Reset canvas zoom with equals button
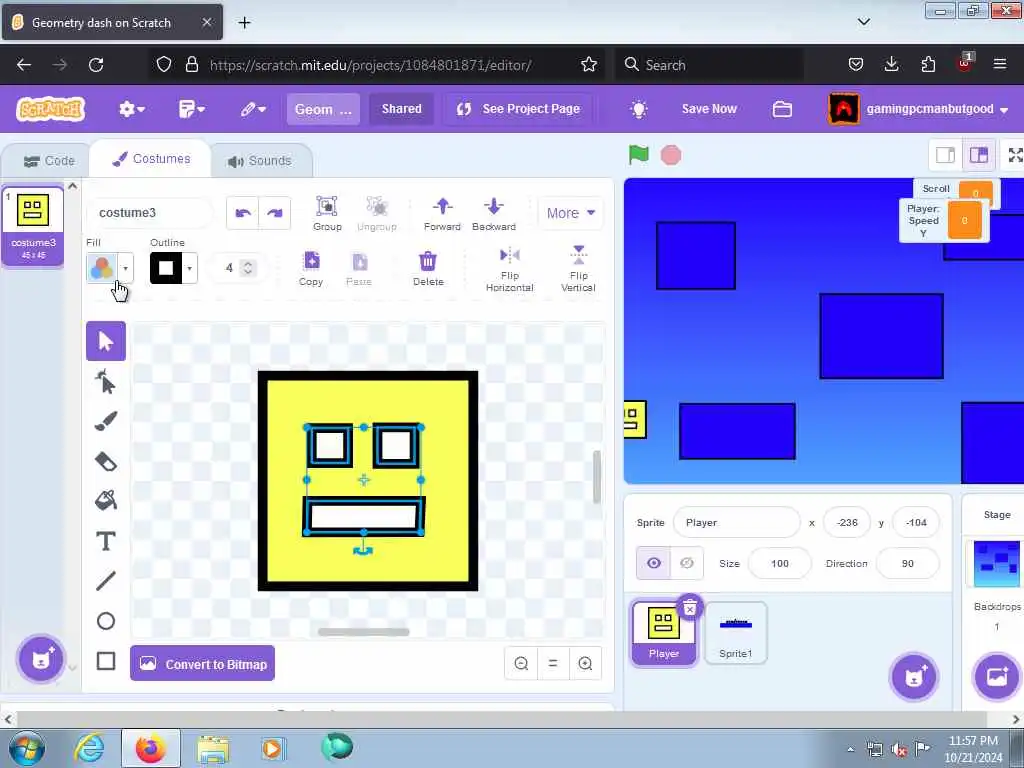The height and width of the screenshot is (768, 1024). click(x=553, y=664)
